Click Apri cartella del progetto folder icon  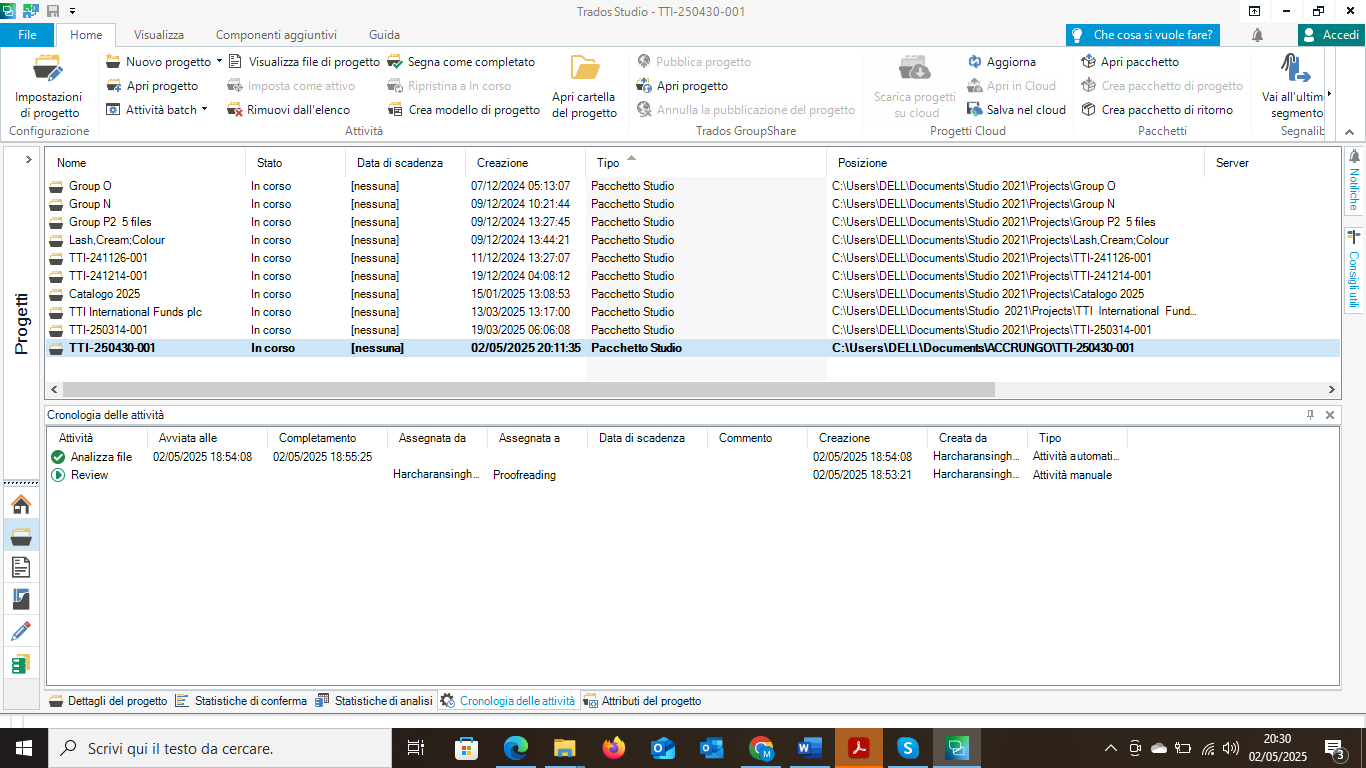point(585,70)
